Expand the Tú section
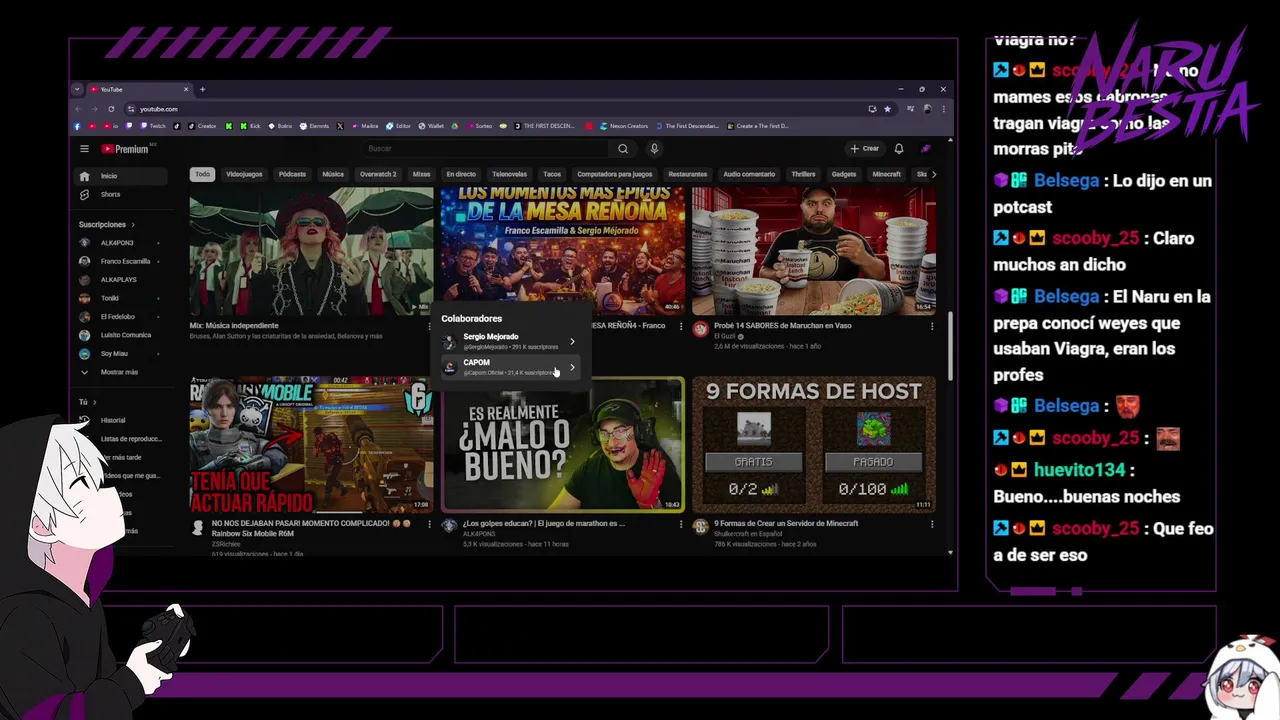The image size is (1280, 720). (x=88, y=402)
